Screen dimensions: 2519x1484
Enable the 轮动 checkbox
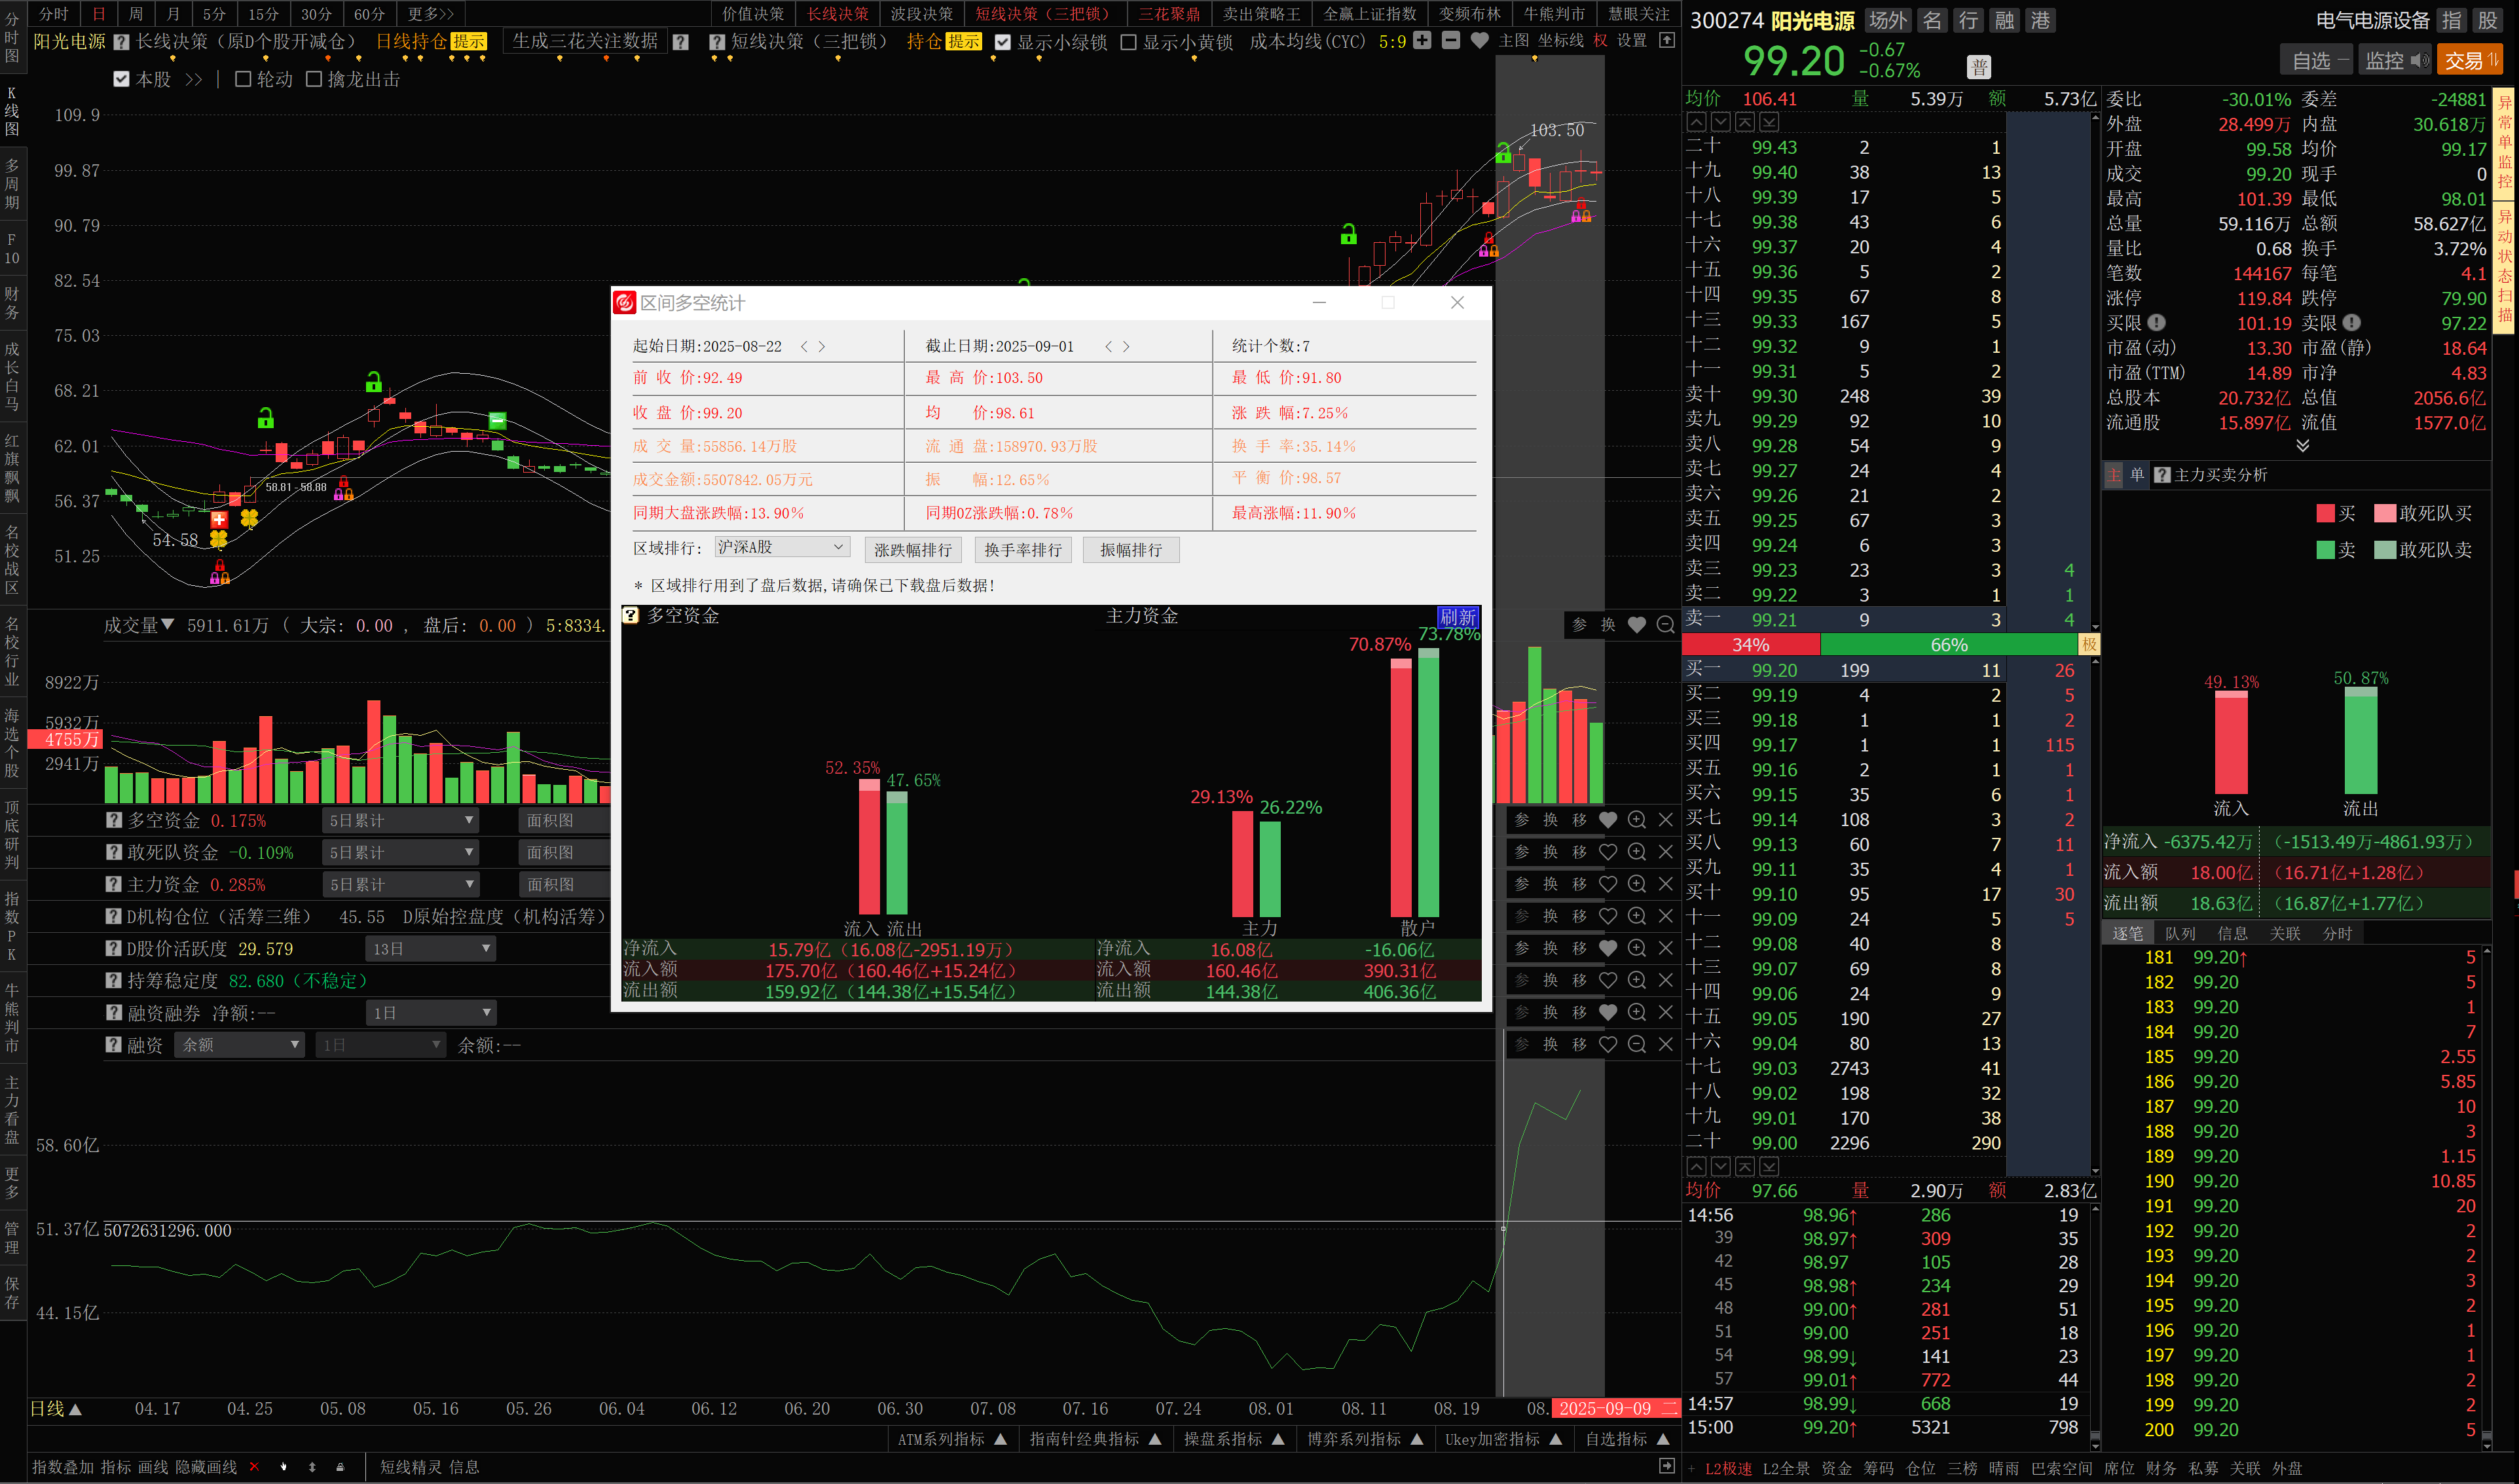243,79
